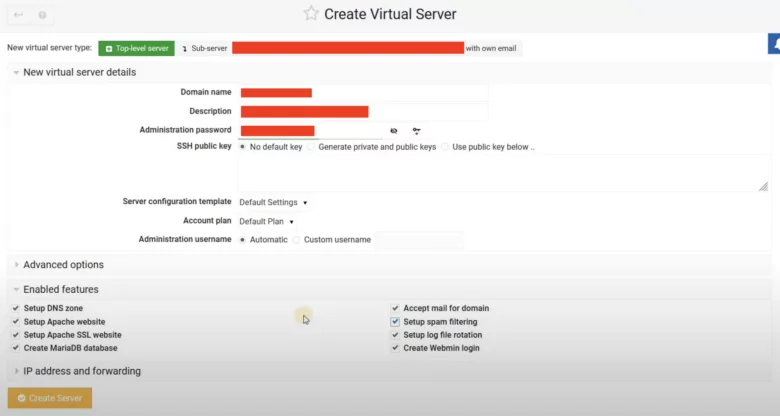Select the Top-level server tab
This screenshot has height=416, width=780.
point(136,48)
